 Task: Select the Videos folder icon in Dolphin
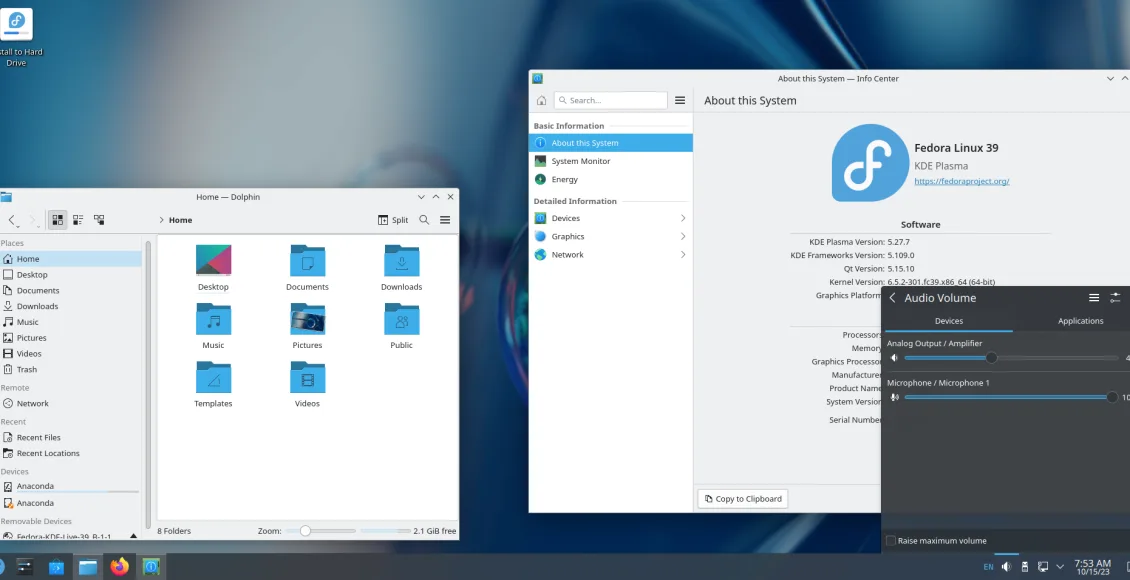(307, 378)
